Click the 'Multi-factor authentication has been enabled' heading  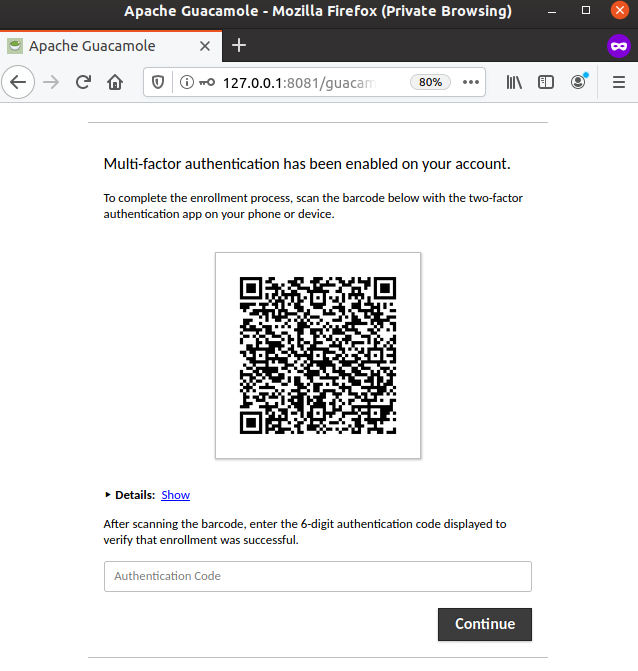tap(307, 164)
